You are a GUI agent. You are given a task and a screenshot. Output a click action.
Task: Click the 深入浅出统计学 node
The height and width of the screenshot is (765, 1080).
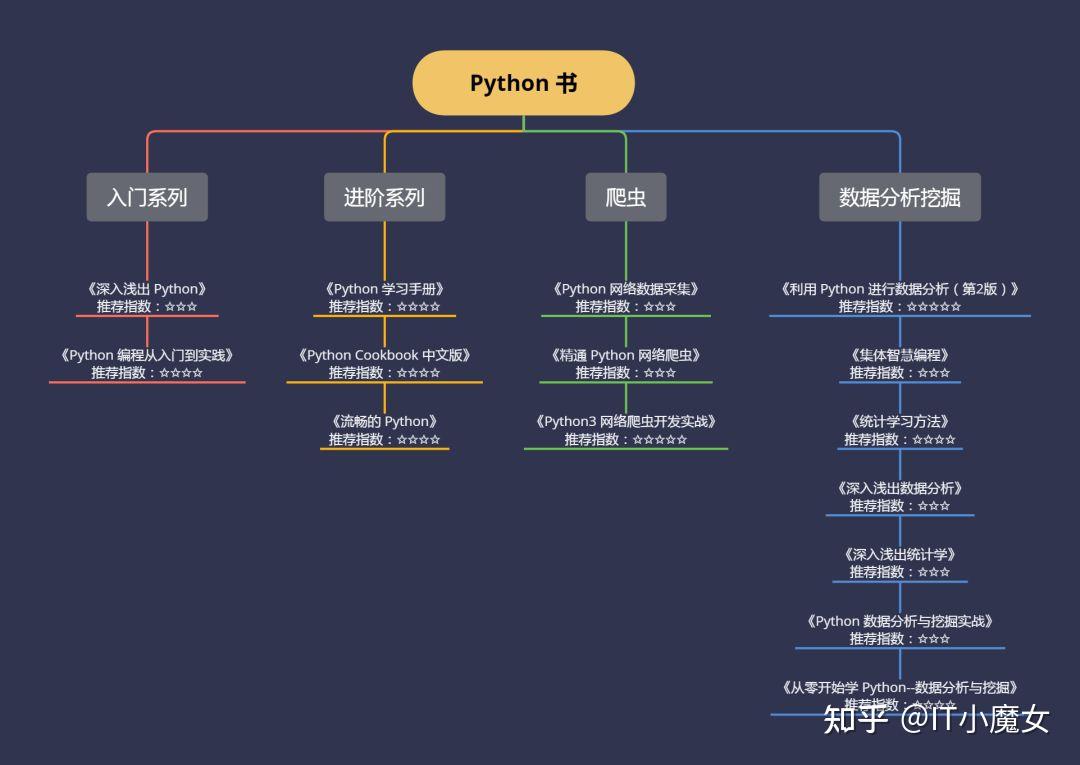[x=900, y=563]
